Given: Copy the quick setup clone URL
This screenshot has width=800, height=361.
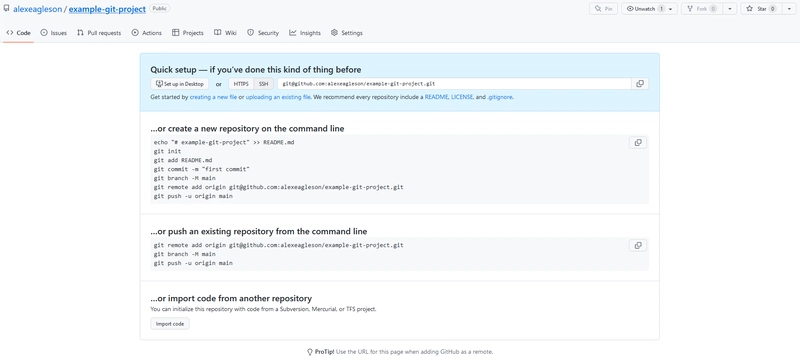Looking at the screenshot, I should click(640, 84).
